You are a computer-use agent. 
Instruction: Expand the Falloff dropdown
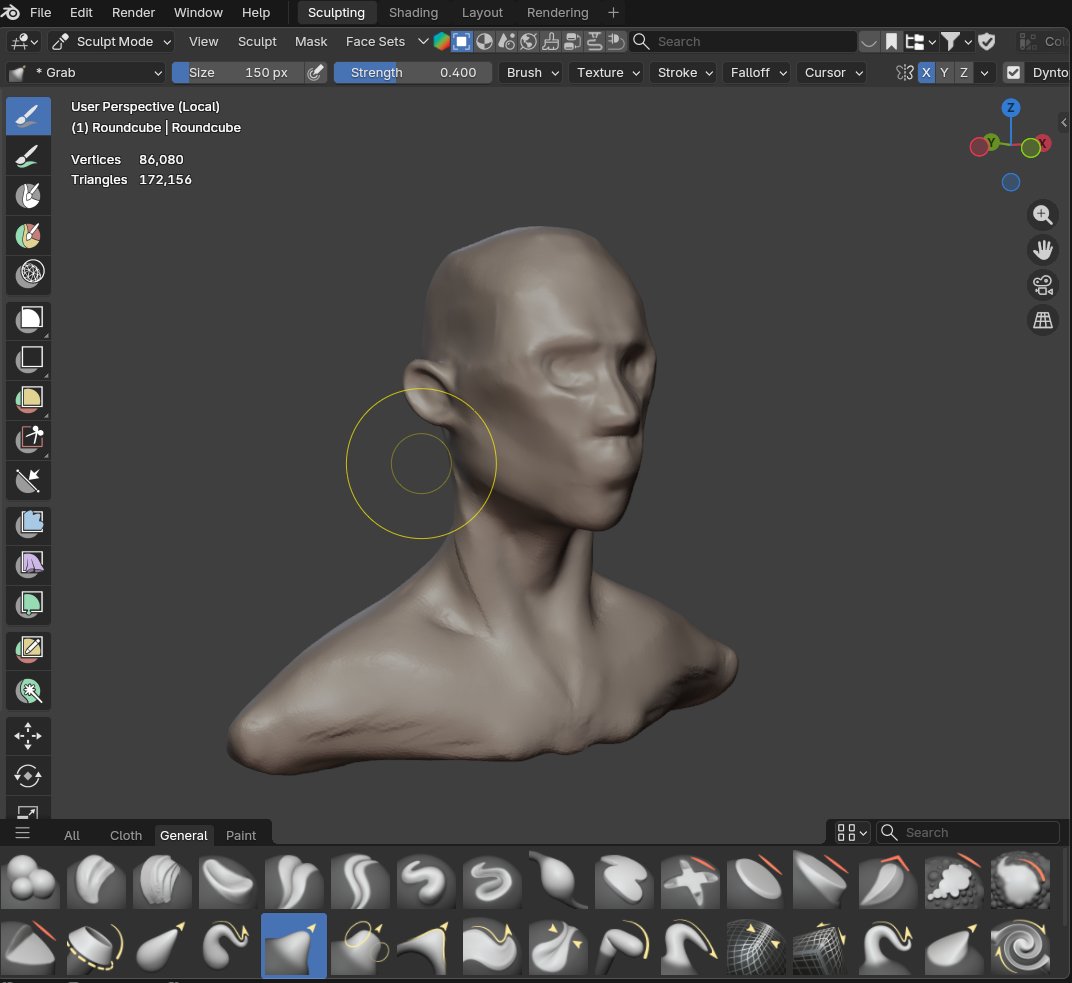click(x=757, y=72)
